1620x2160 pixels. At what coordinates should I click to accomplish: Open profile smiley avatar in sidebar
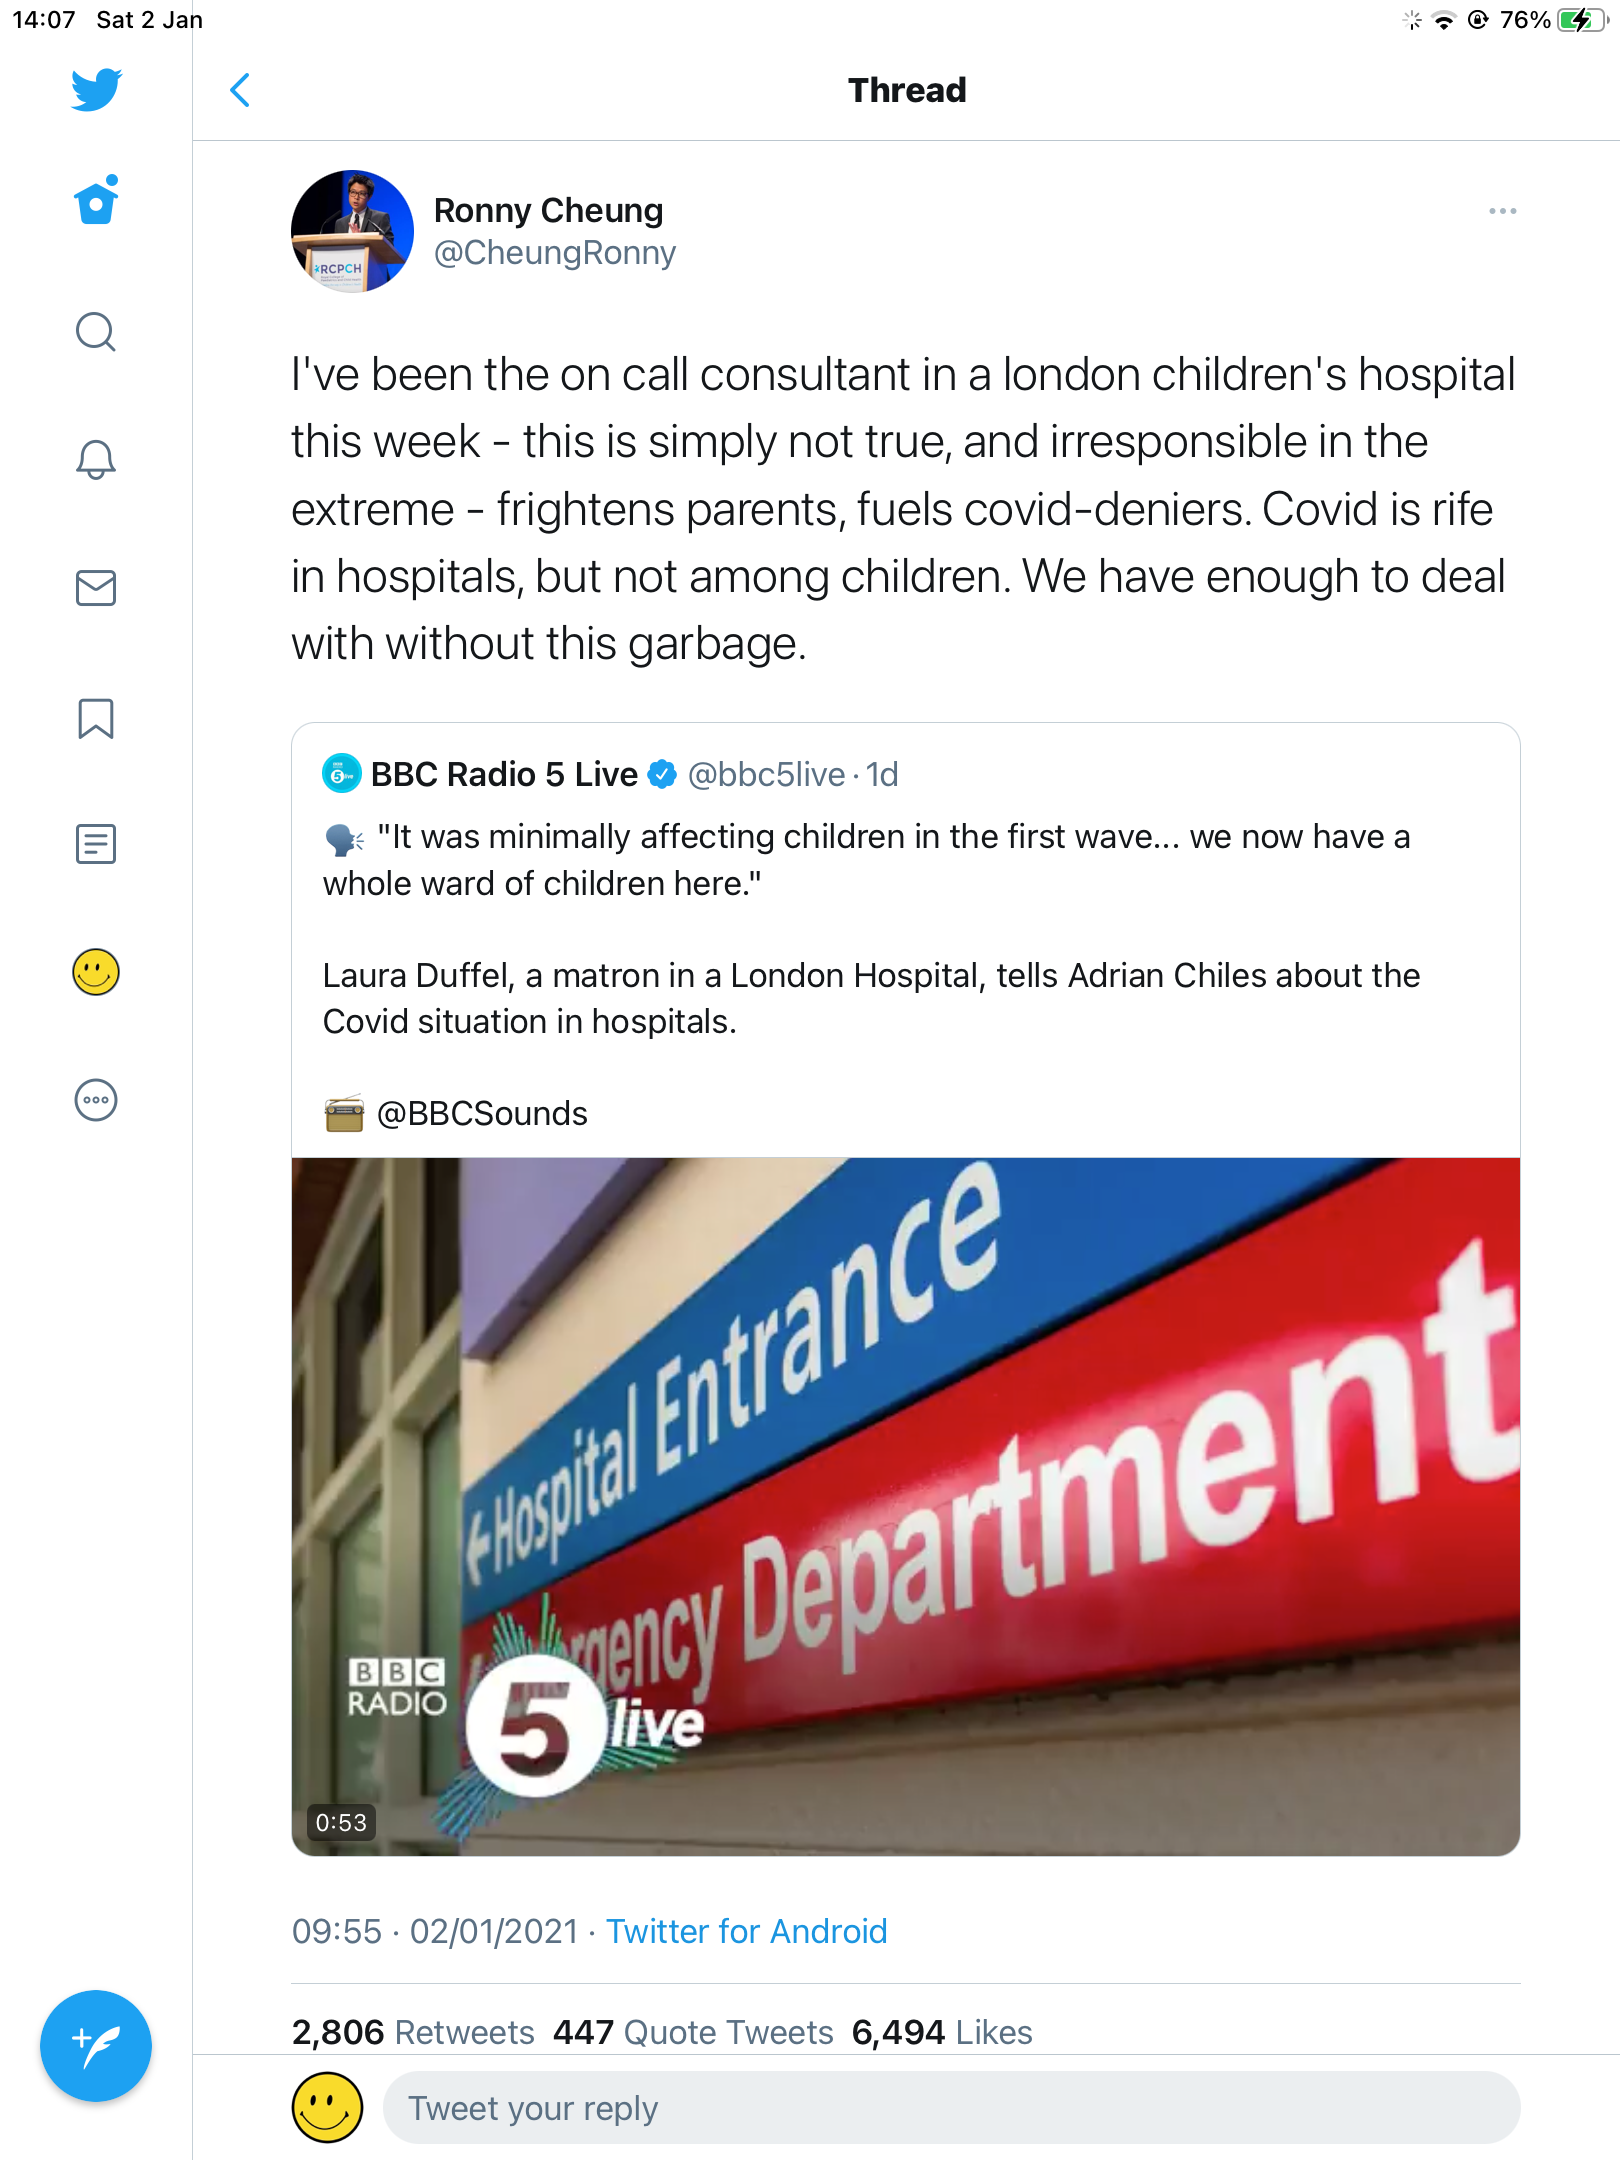(x=96, y=972)
